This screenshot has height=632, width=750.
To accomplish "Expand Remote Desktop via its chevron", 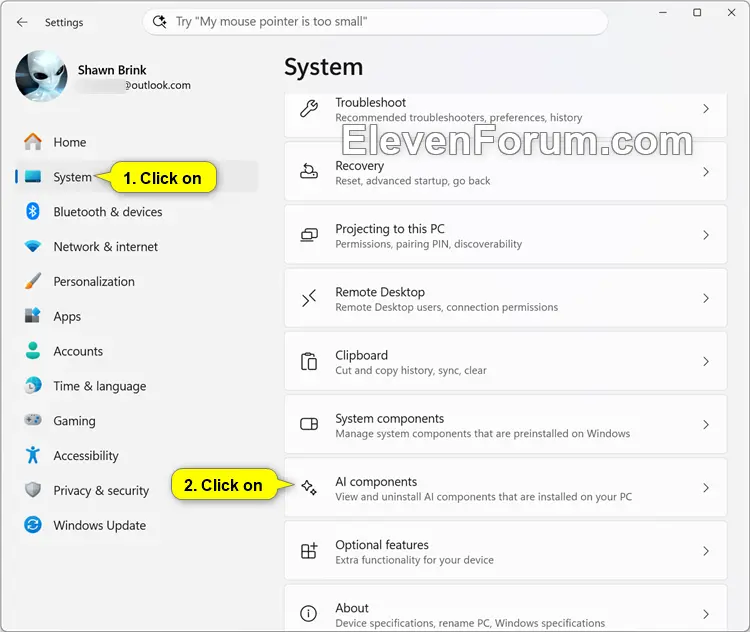I will (706, 298).
